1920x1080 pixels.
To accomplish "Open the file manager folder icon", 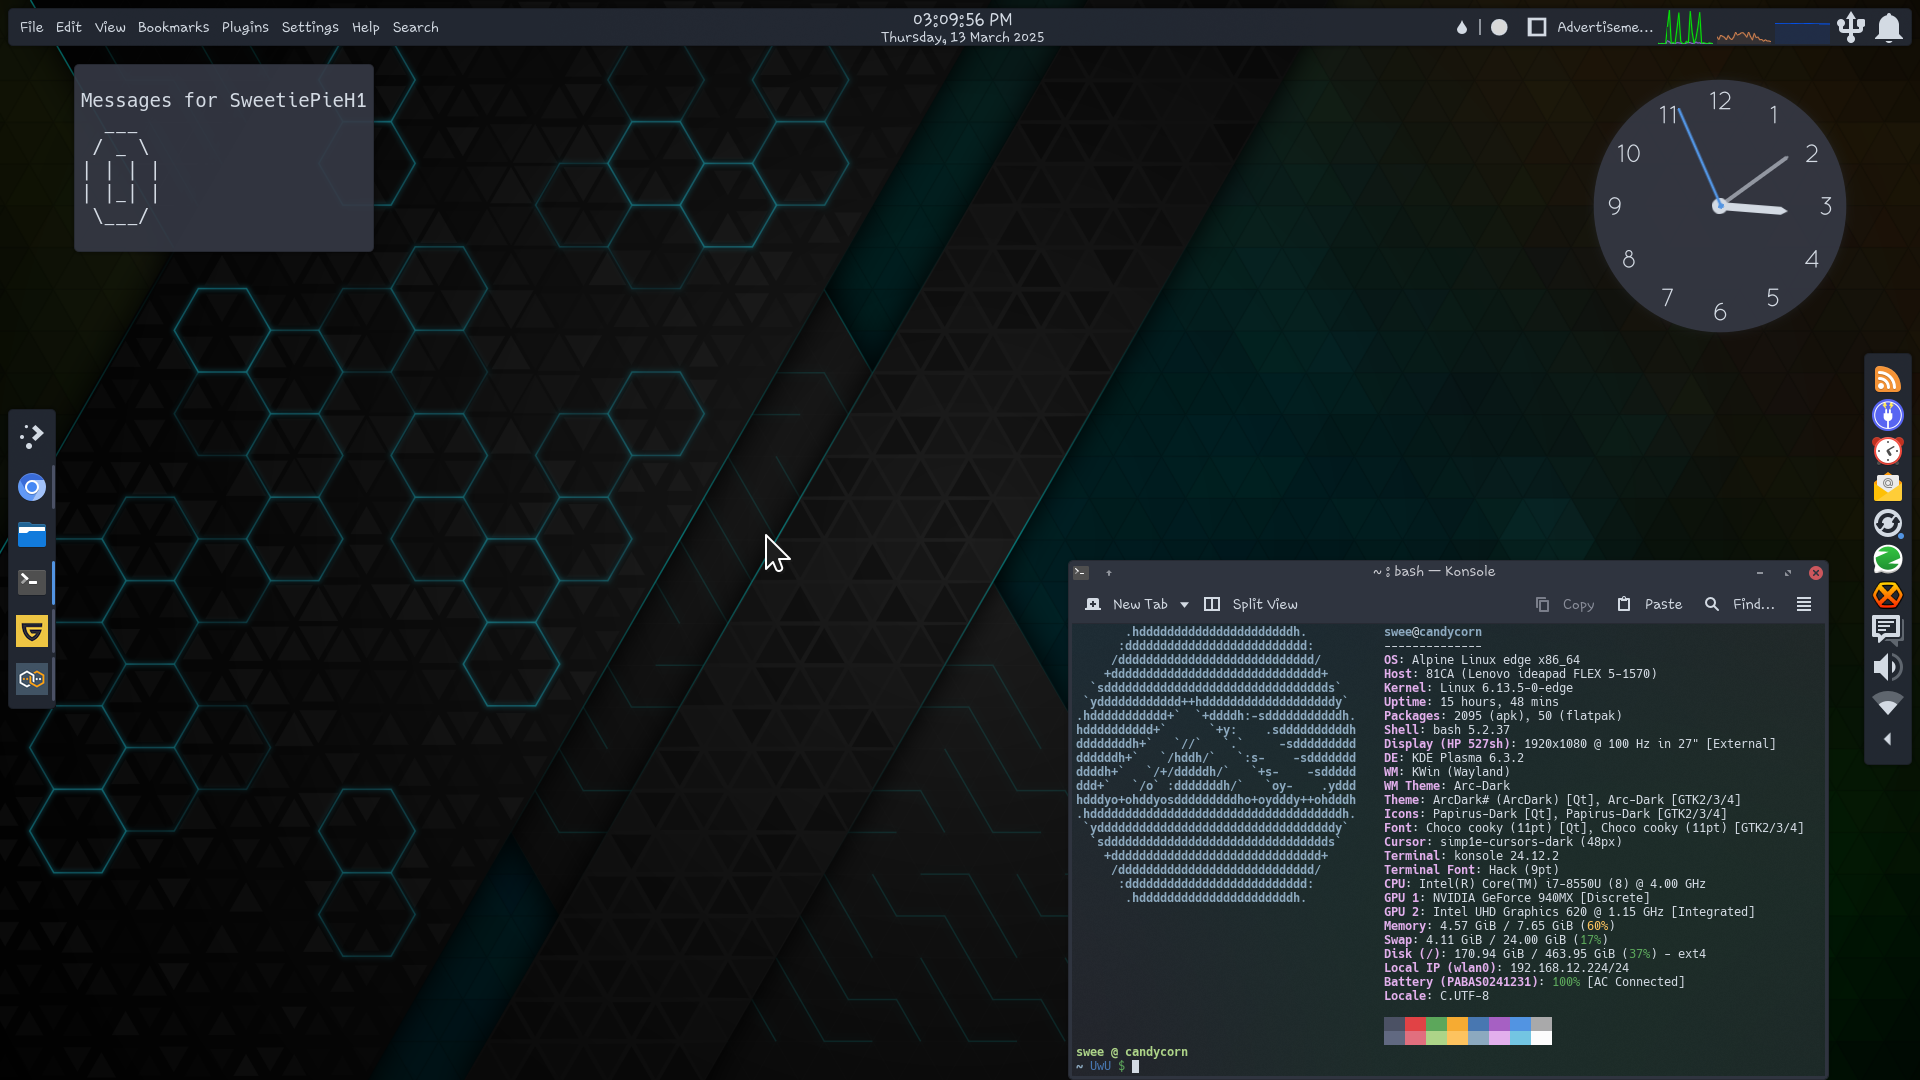I will [x=32, y=535].
